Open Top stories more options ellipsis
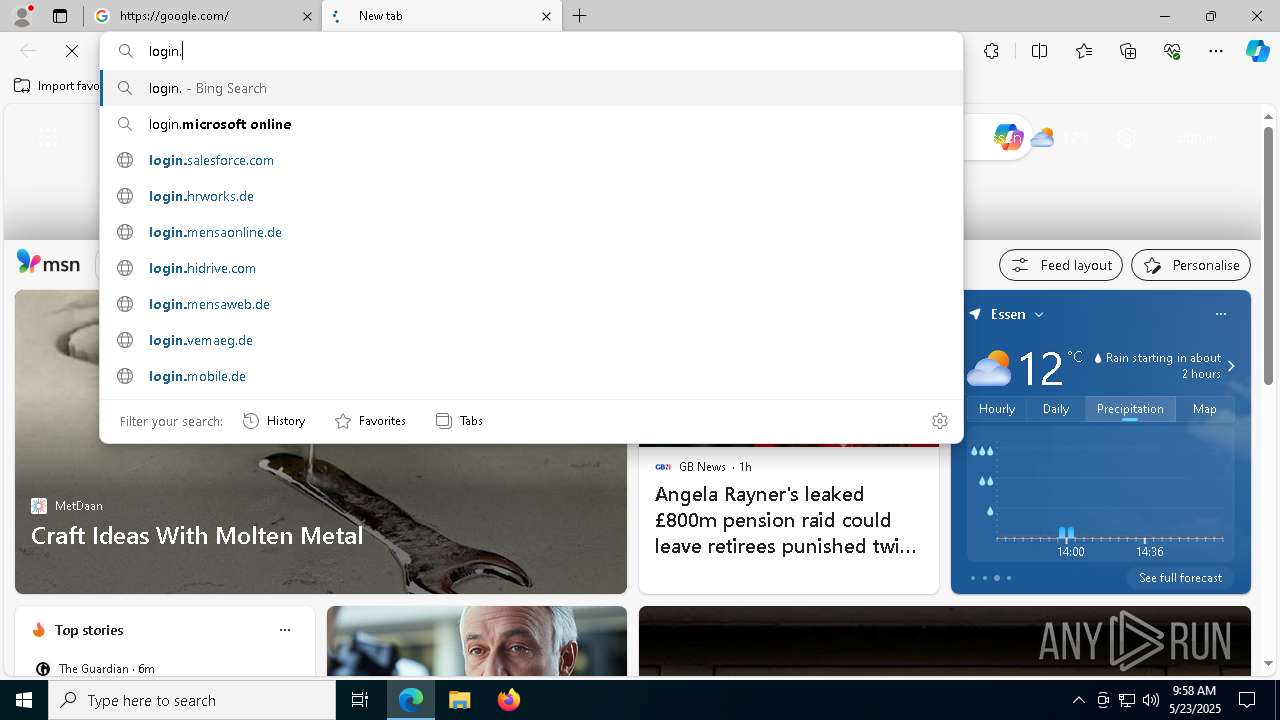Image resolution: width=1280 pixels, height=720 pixels. 285,630
